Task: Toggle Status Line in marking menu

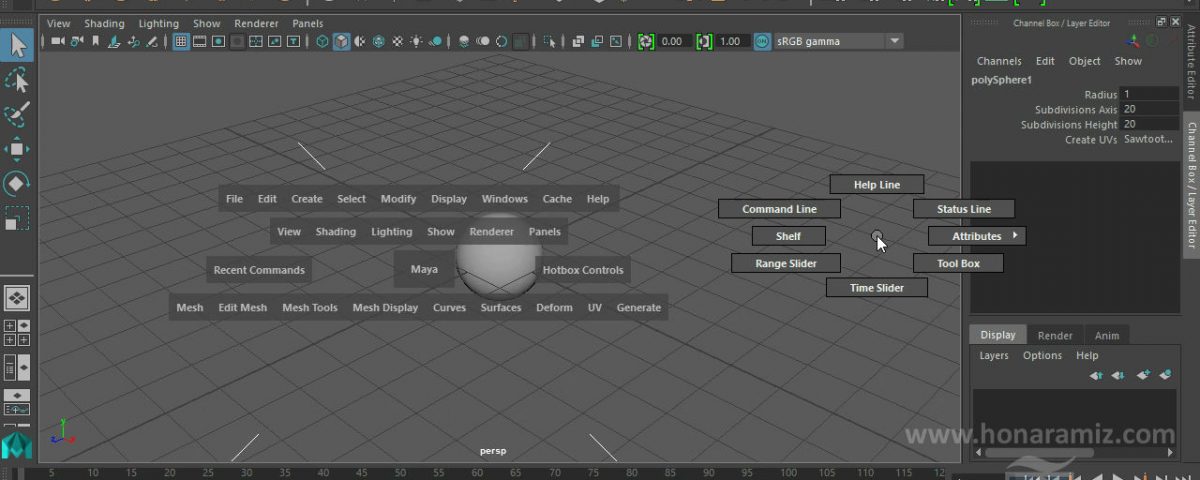Action: [964, 209]
